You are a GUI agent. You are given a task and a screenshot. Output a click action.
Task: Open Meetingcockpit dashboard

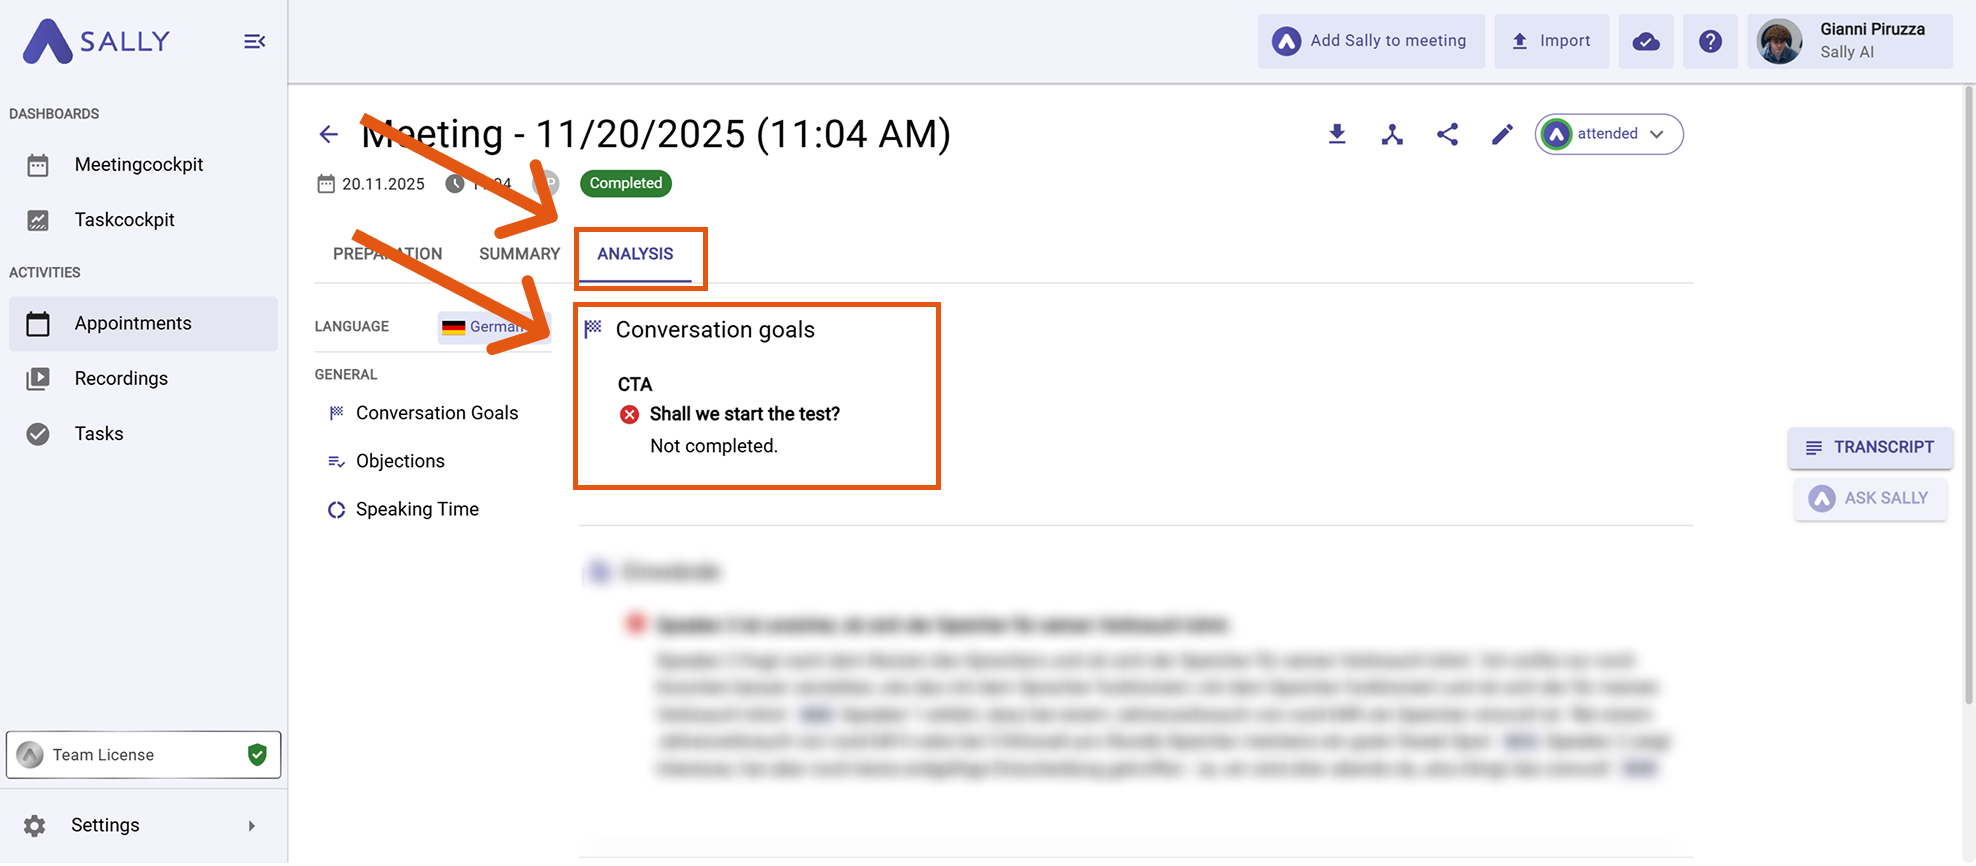pyautogui.click(x=139, y=165)
